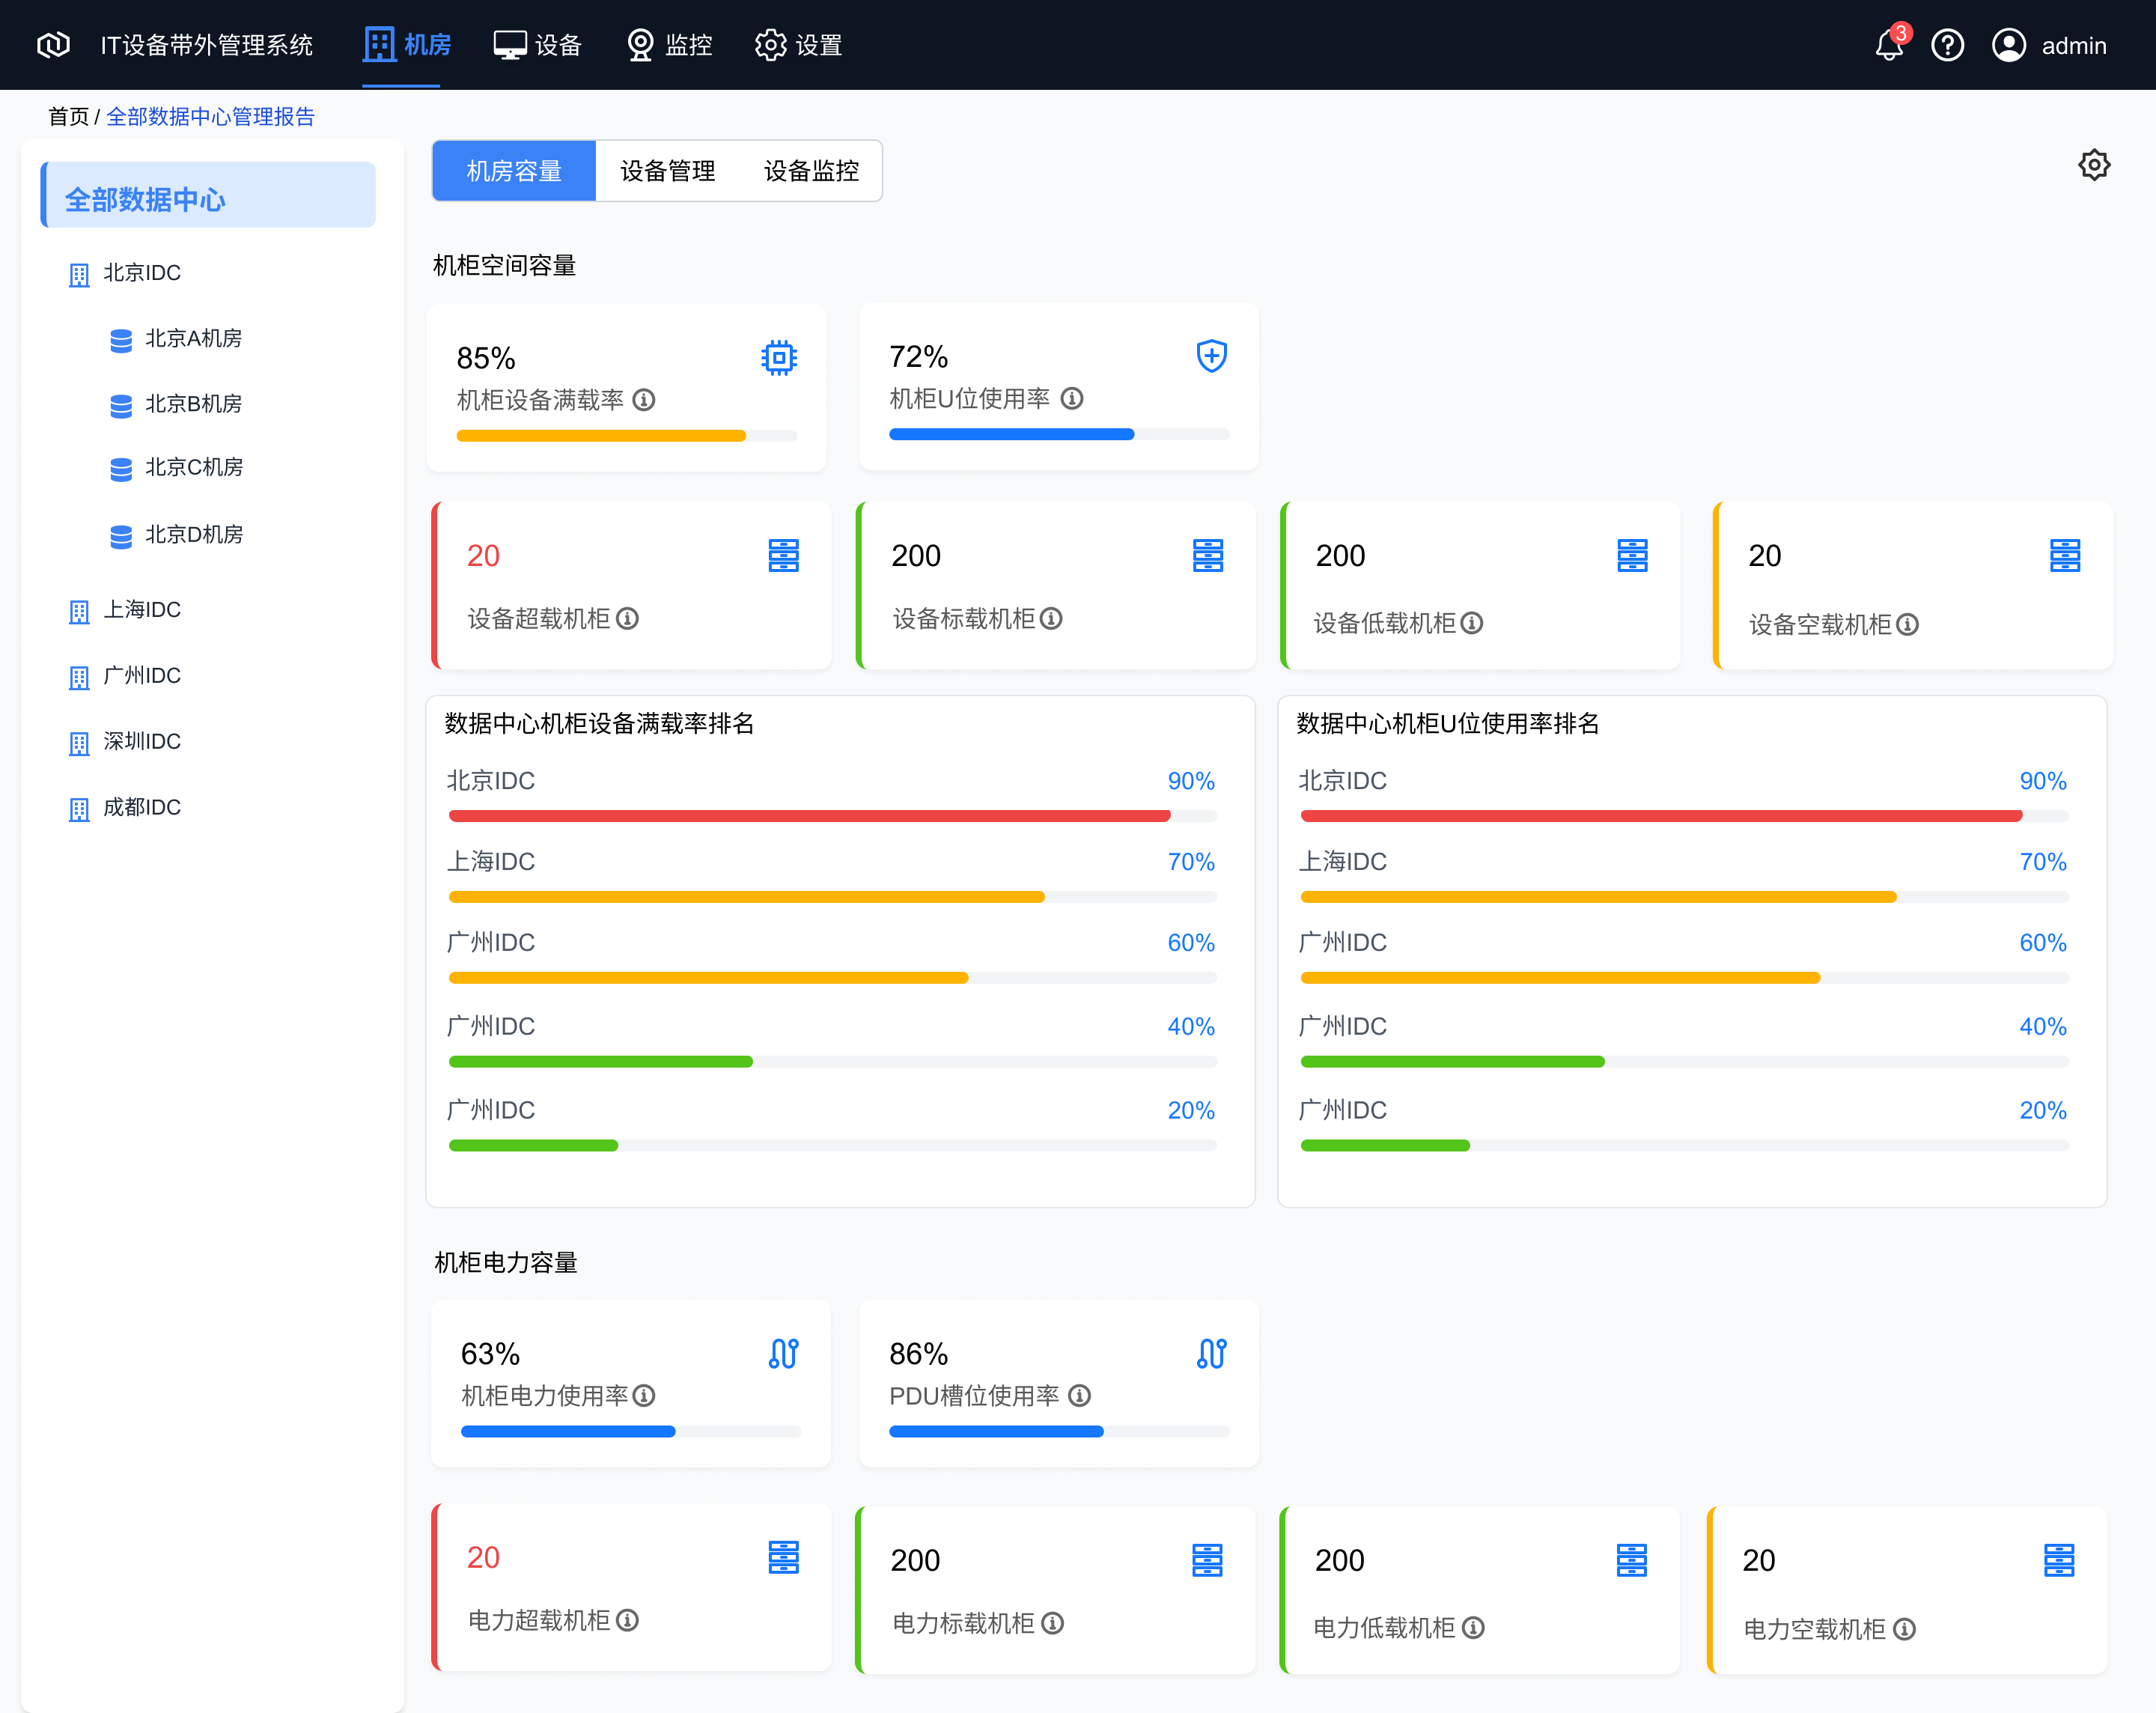Expand the 广州IDC tree node
The image size is (2156, 1713).
point(125,676)
